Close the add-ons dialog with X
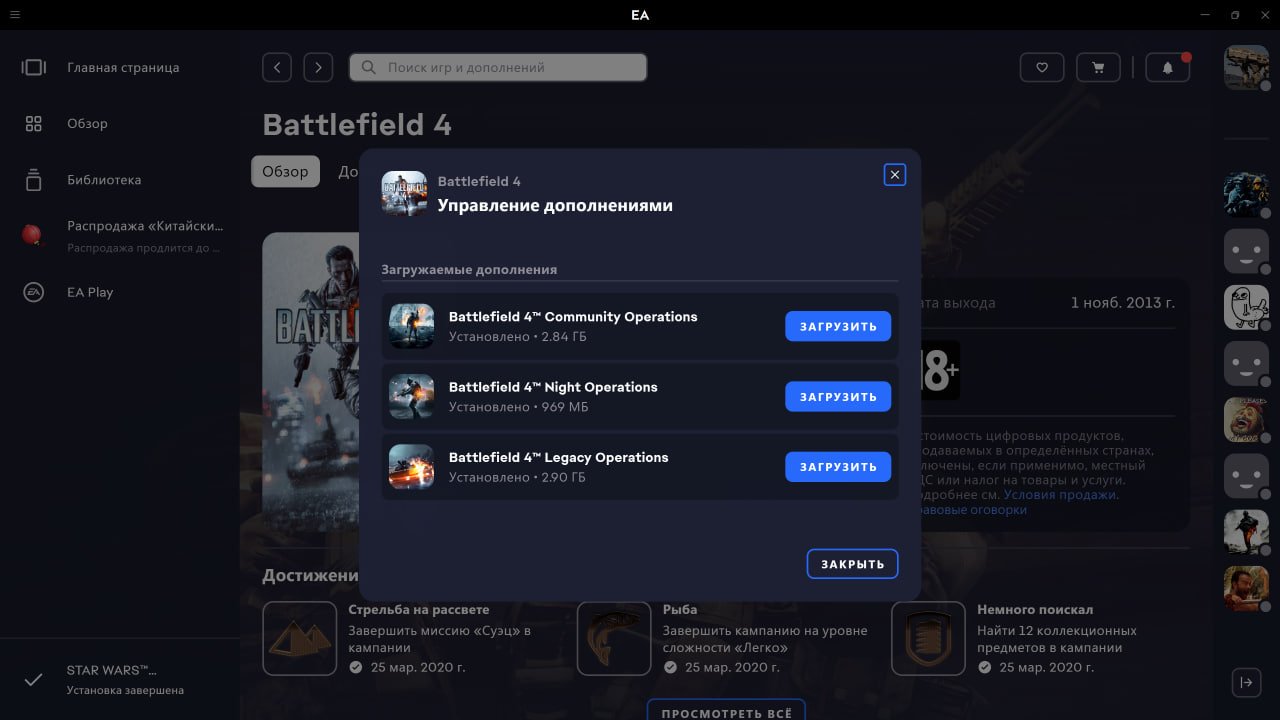The image size is (1280, 720). pyautogui.click(x=894, y=175)
